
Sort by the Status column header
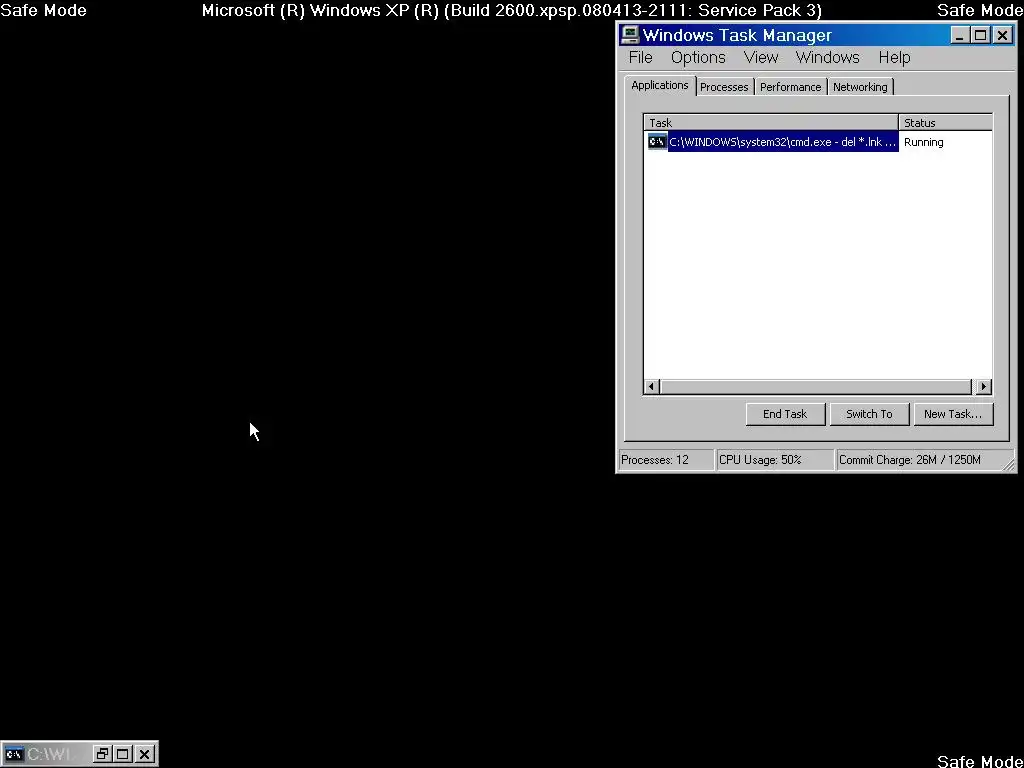click(946, 123)
